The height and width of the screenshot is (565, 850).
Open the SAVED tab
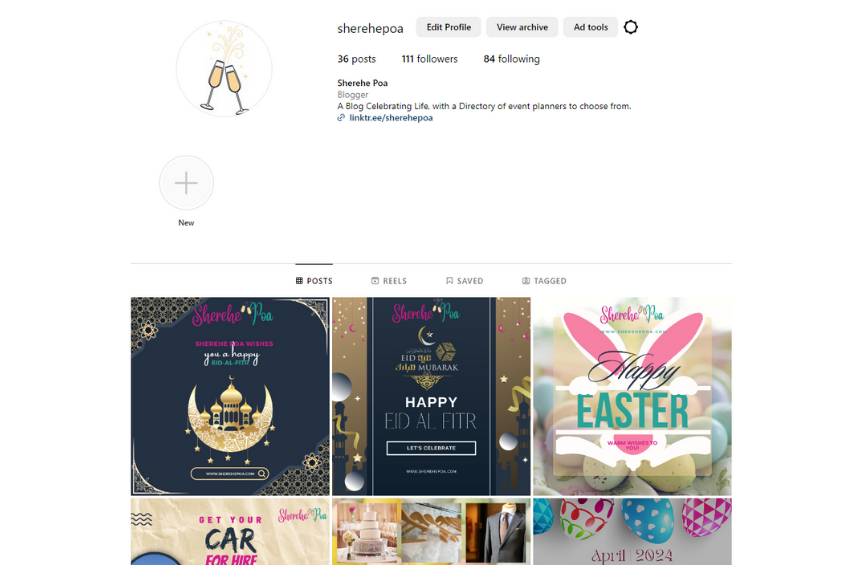pos(465,281)
